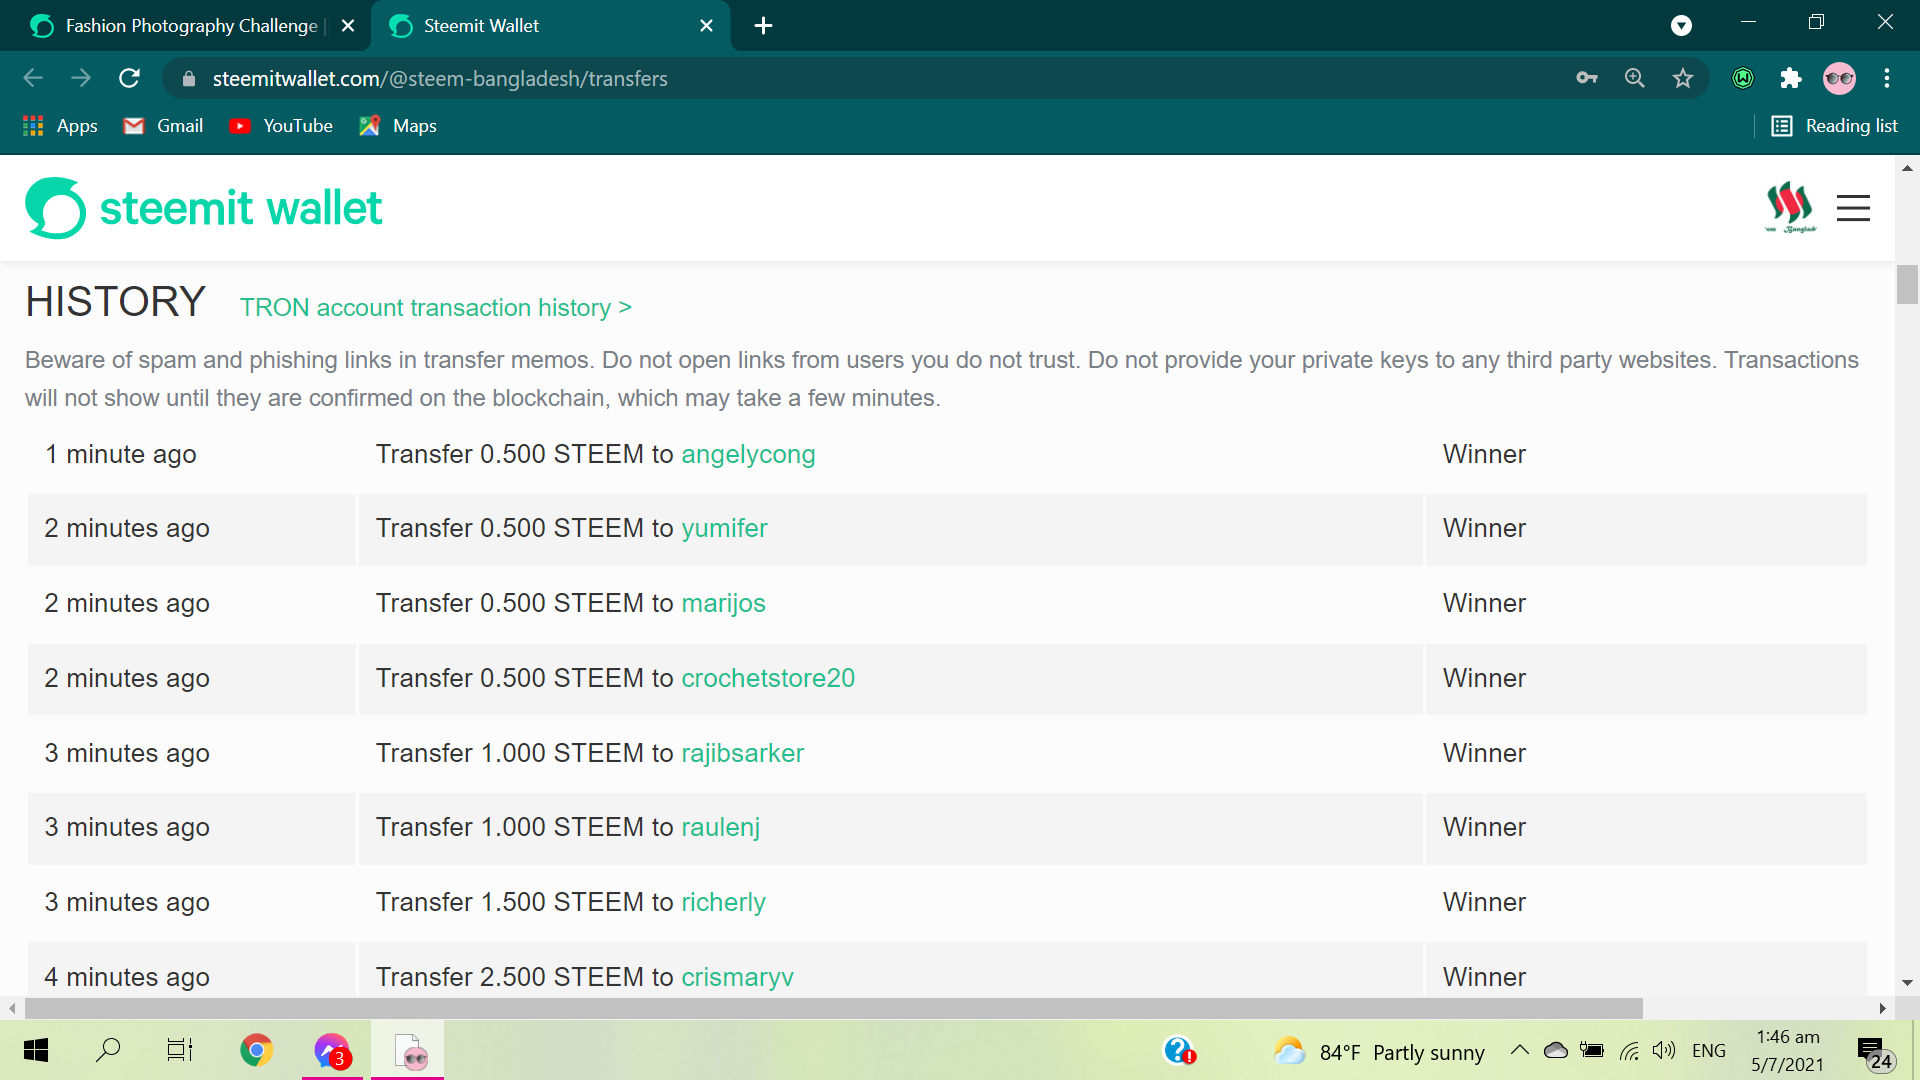Open crochetstore20's profile link
This screenshot has width=1920, height=1080.
click(768, 678)
